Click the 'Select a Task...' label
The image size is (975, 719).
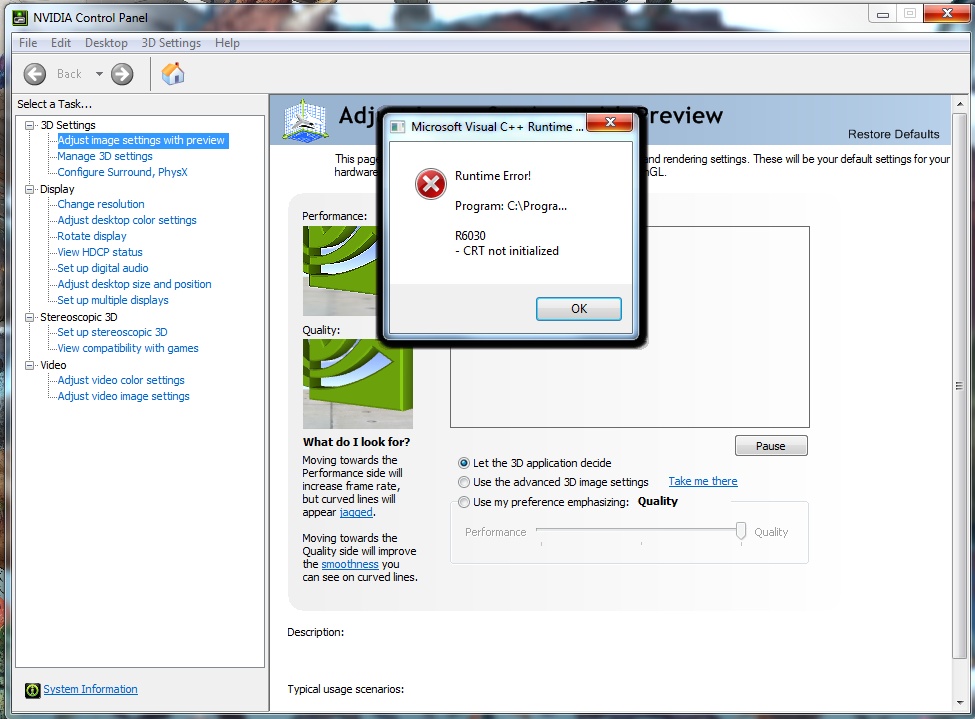55,104
